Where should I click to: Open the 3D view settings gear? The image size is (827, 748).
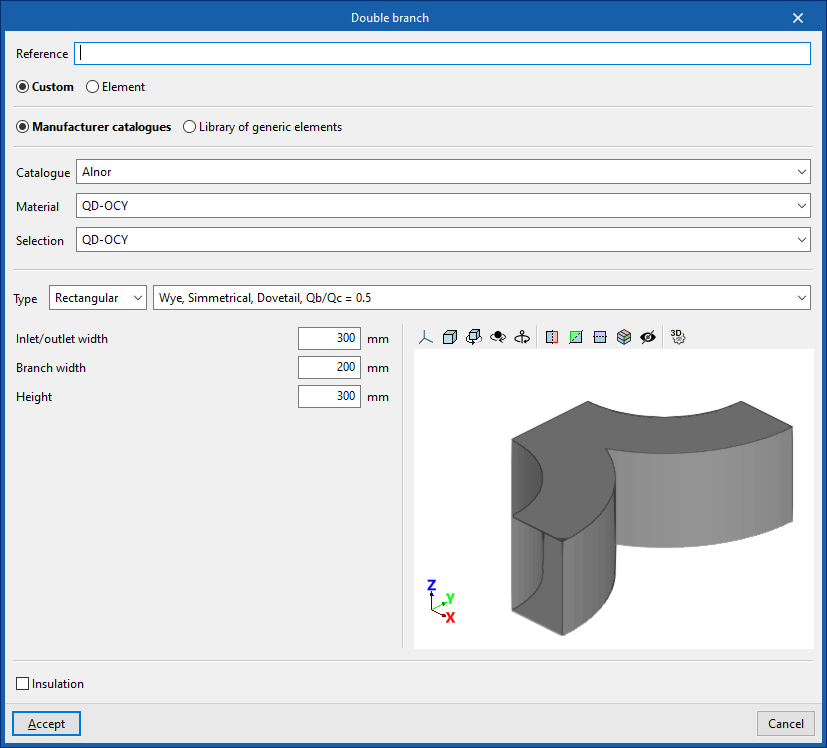click(x=678, y=338)
